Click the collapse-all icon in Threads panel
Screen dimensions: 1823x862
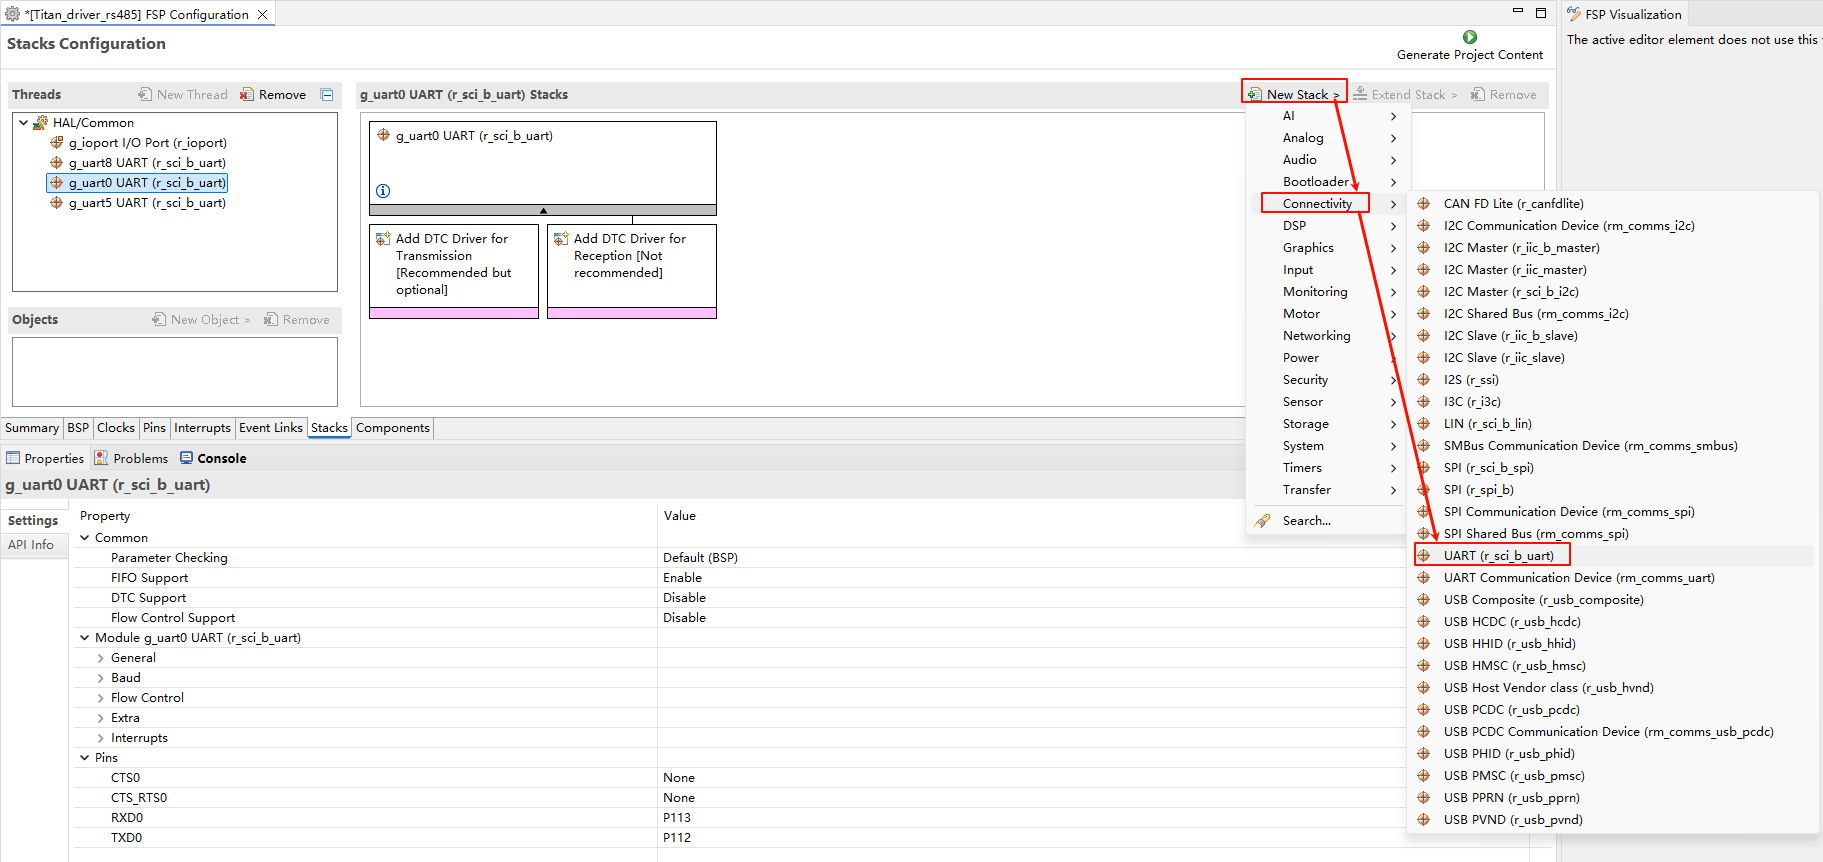[327, 95]
